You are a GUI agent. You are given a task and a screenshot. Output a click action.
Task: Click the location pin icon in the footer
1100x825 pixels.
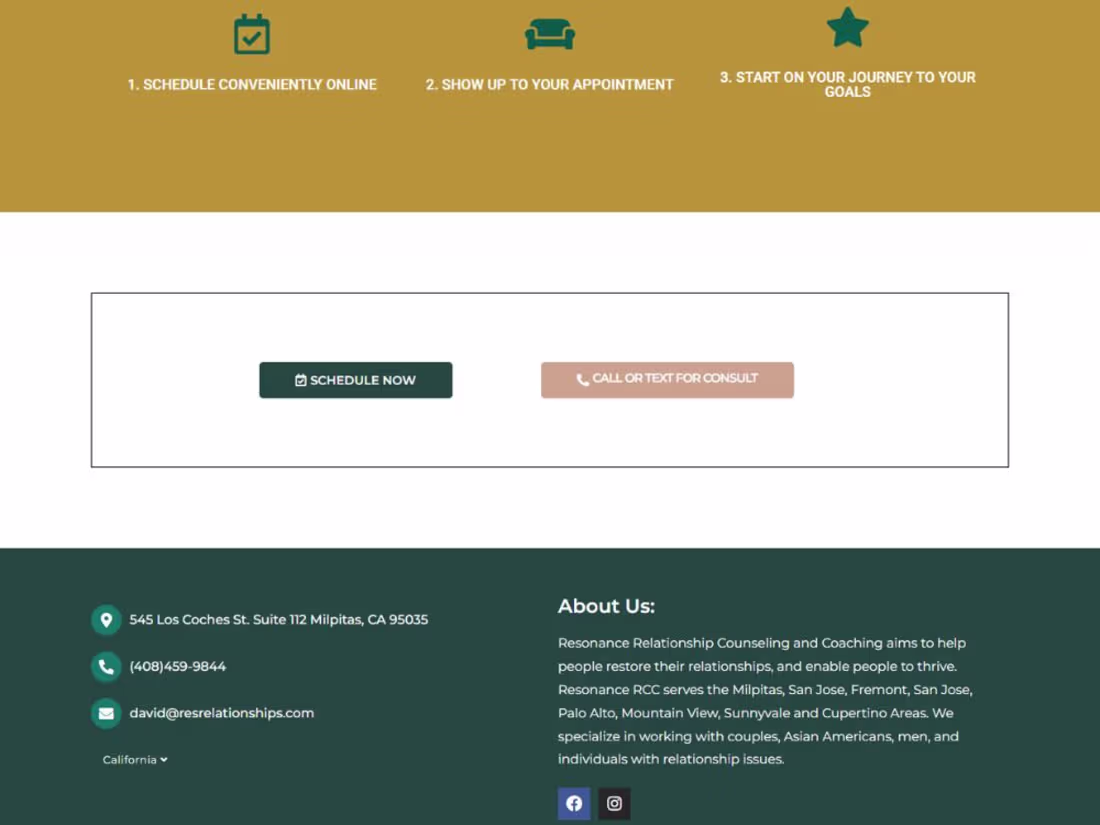pos(106,619)
